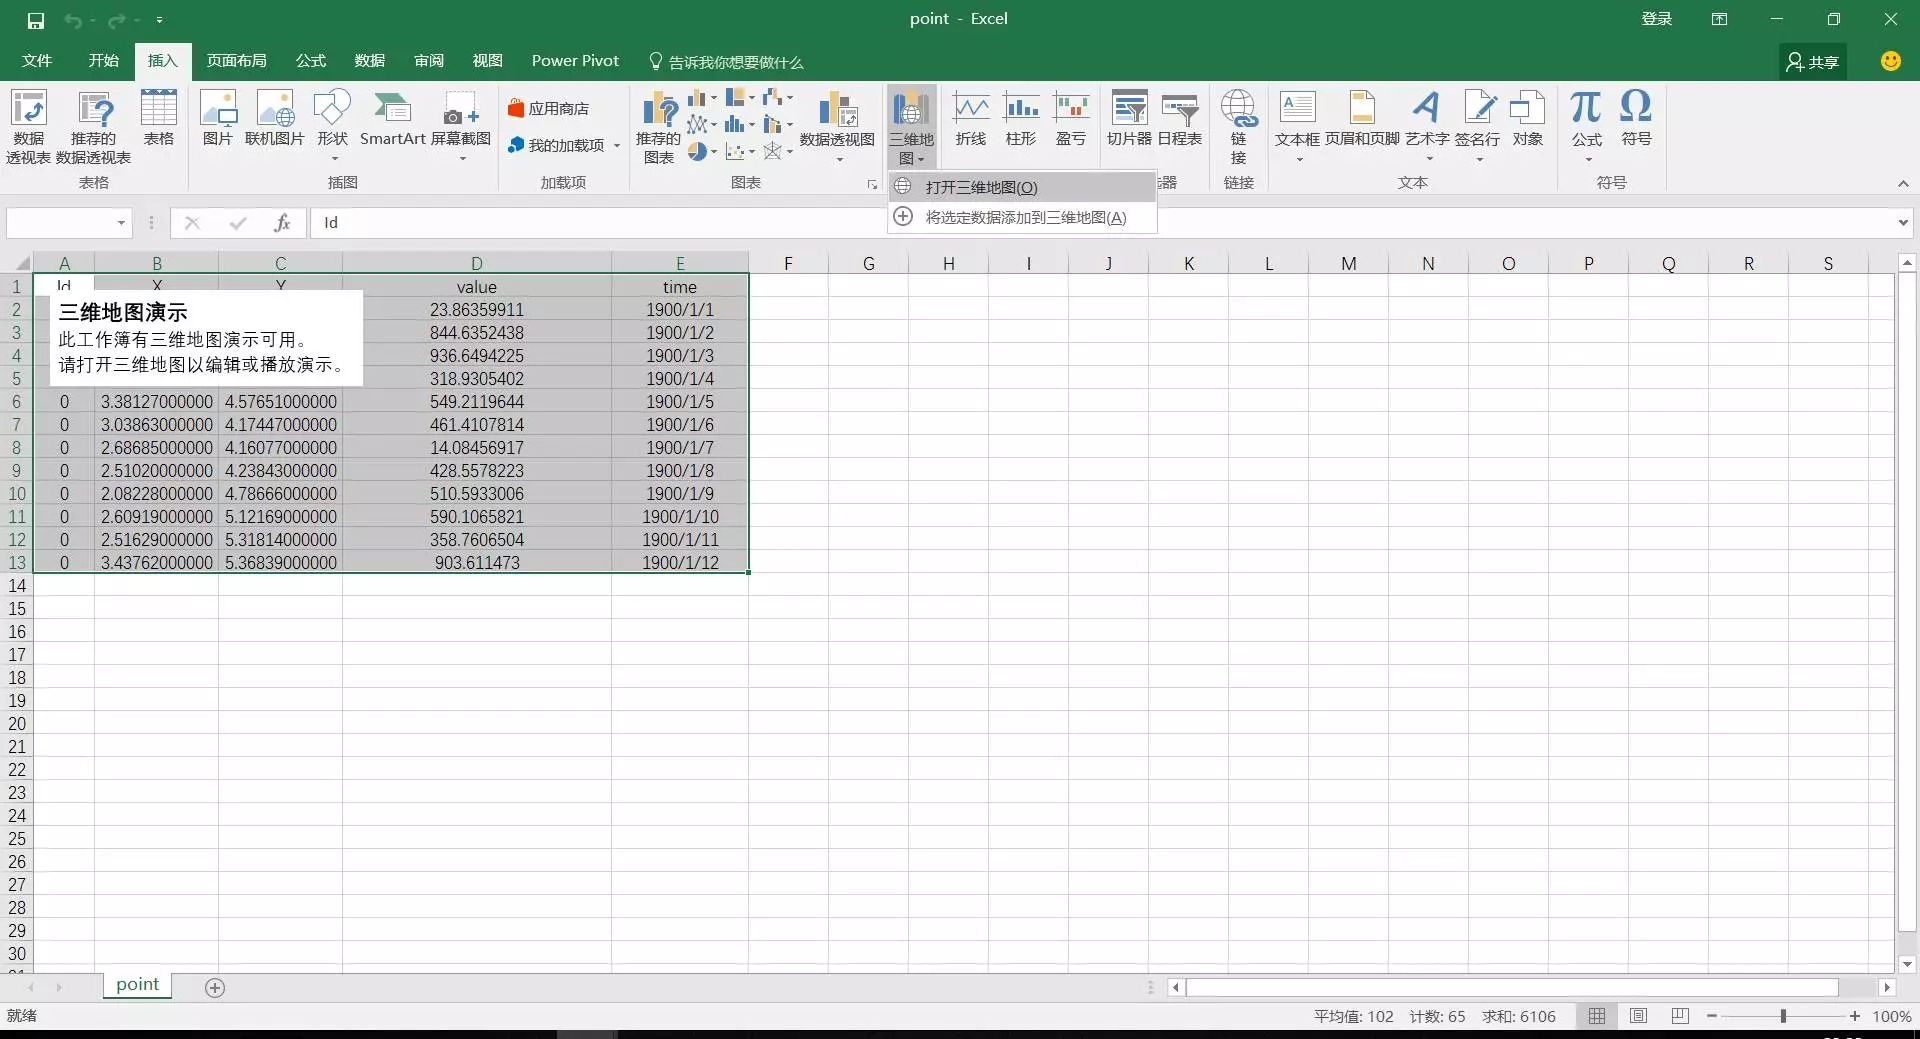
Task: Insert a Table (表格)
Action: (159, 118)
